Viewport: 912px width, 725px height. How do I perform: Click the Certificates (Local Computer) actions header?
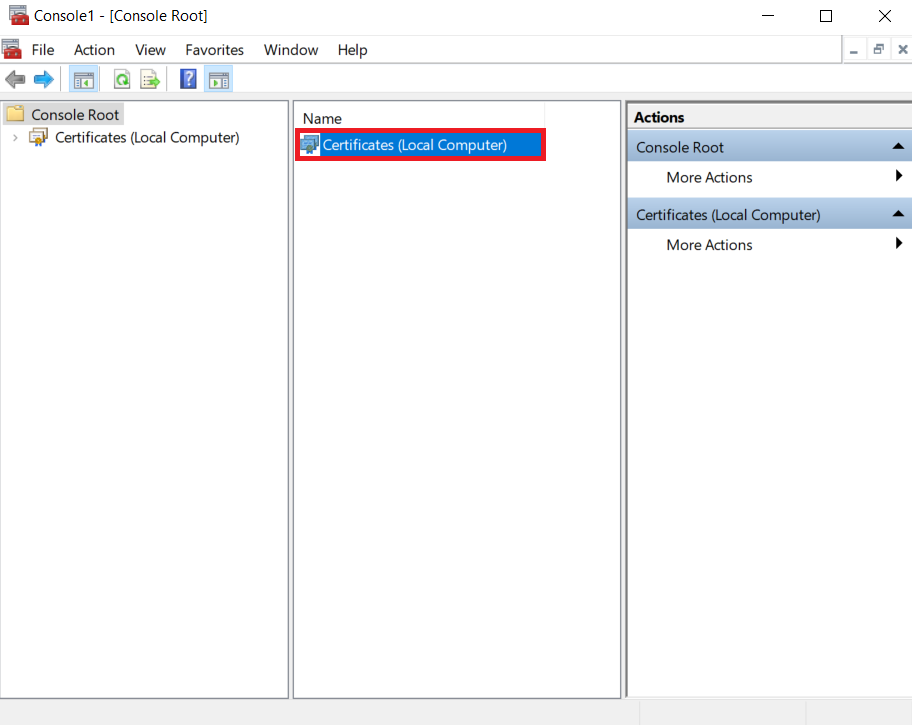click(769, 214)
